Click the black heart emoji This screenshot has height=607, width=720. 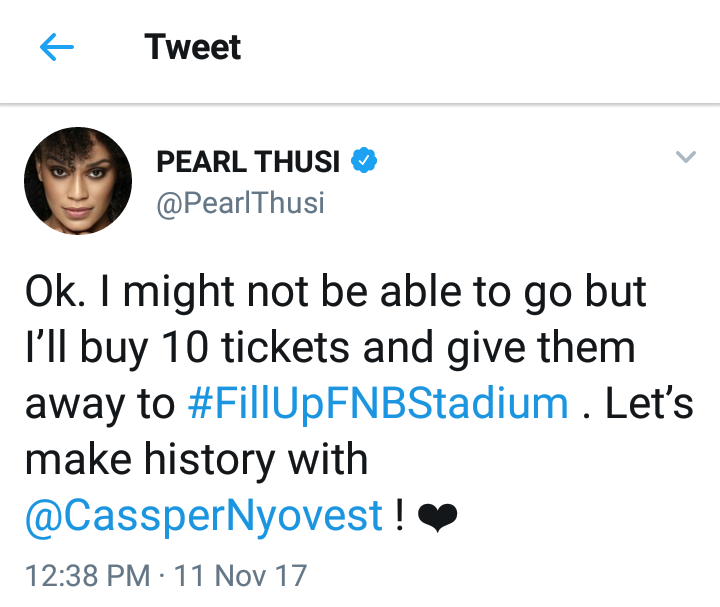pos(438,517)
